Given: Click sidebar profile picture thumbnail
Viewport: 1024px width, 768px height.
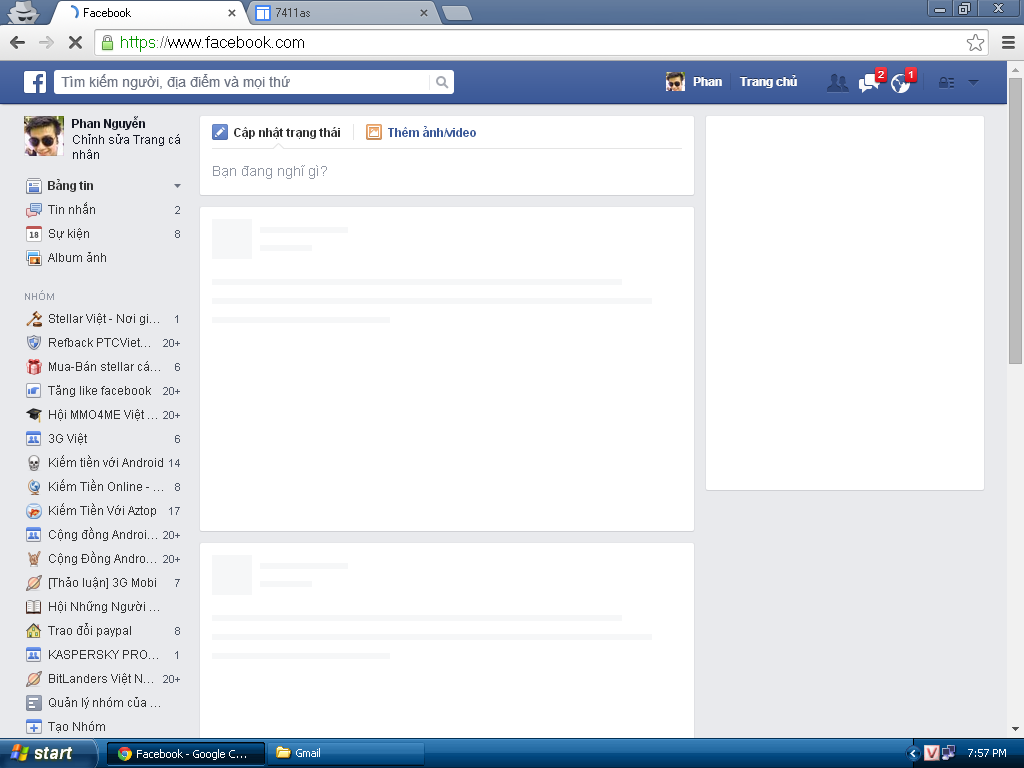Looking at the screenshot, I should pyautogui.click(x=44, y=136).
